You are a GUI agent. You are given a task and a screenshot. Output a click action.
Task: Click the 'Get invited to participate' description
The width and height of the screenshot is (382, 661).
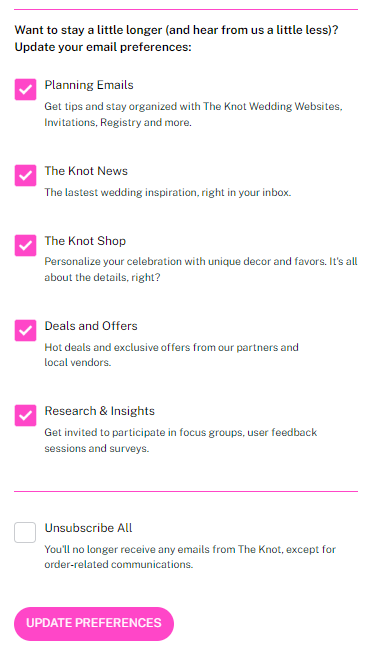coord(180,441)
